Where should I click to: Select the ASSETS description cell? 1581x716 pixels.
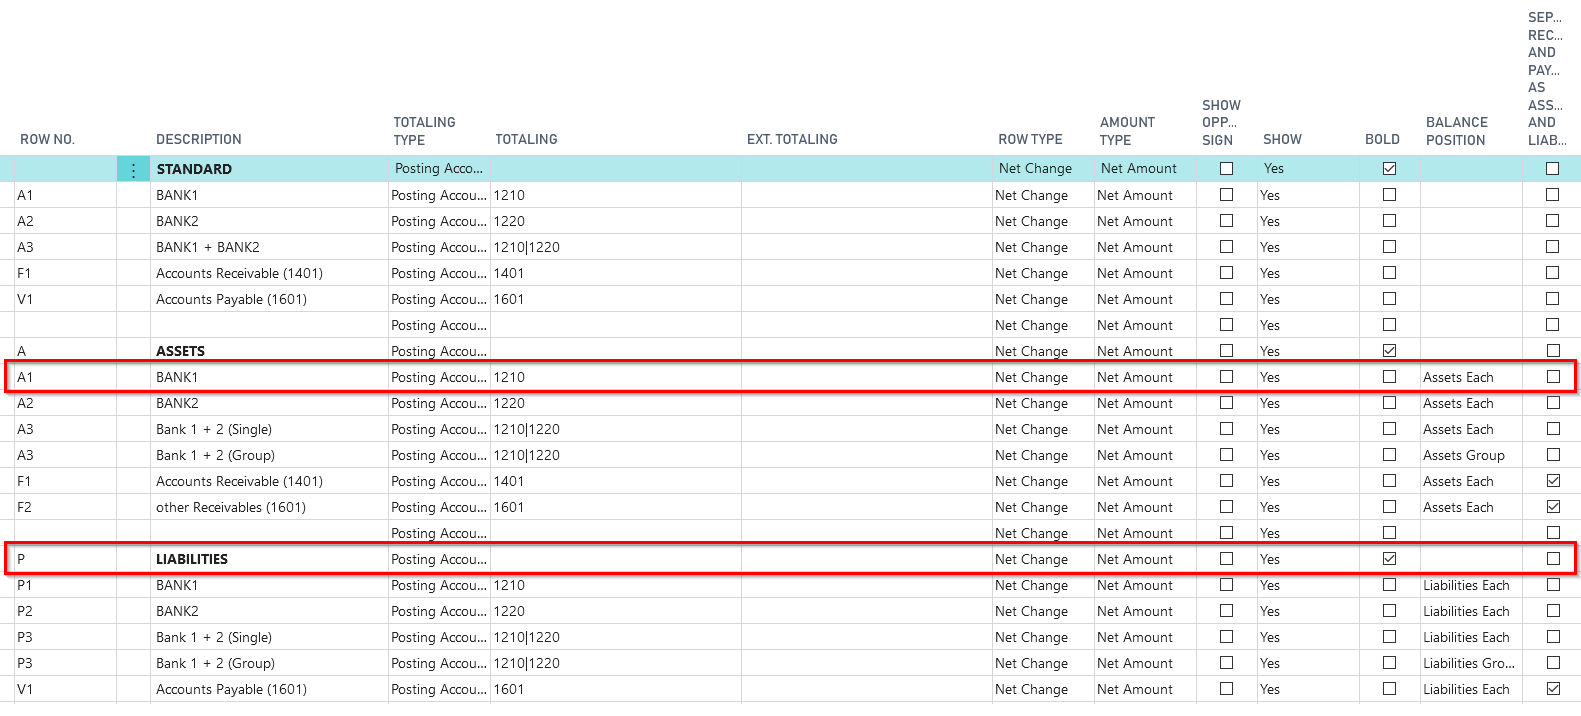[x=180, y=351]
